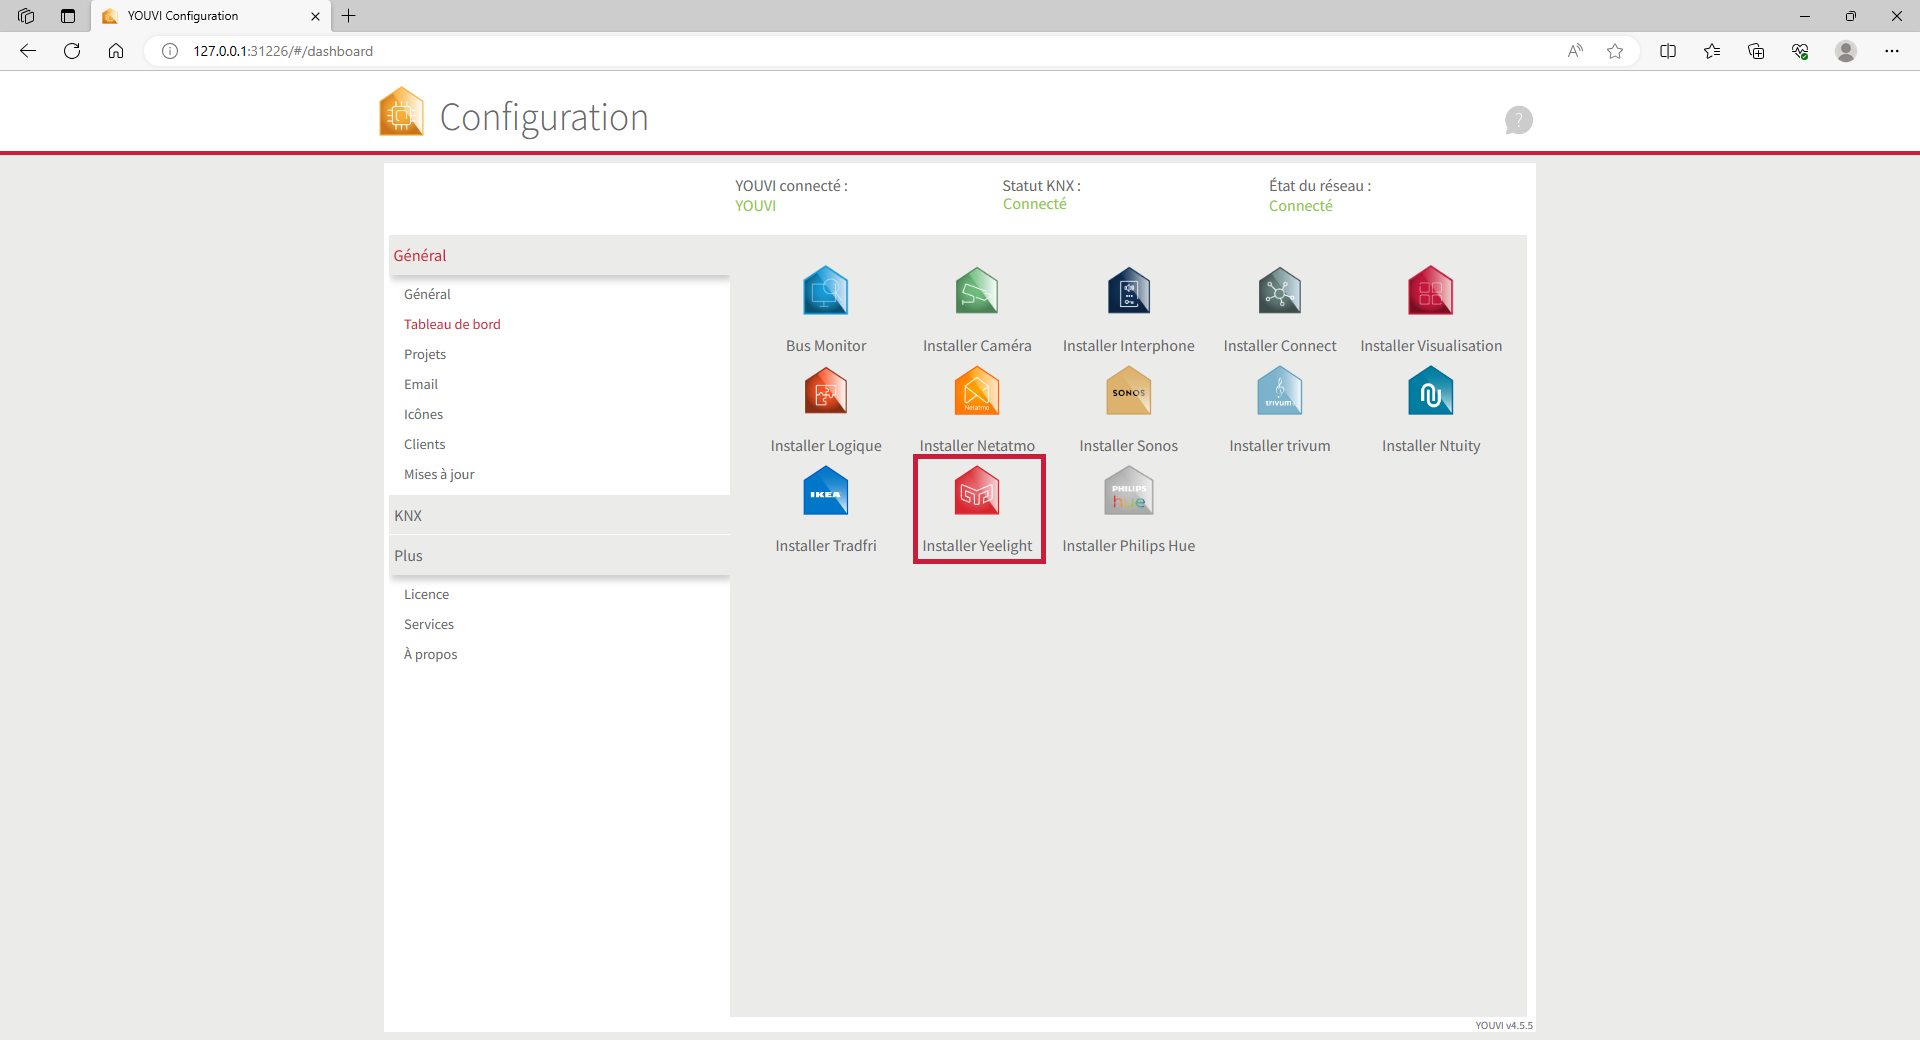
Task: Open browser essentials heart icon
Action: [1800, 51]
